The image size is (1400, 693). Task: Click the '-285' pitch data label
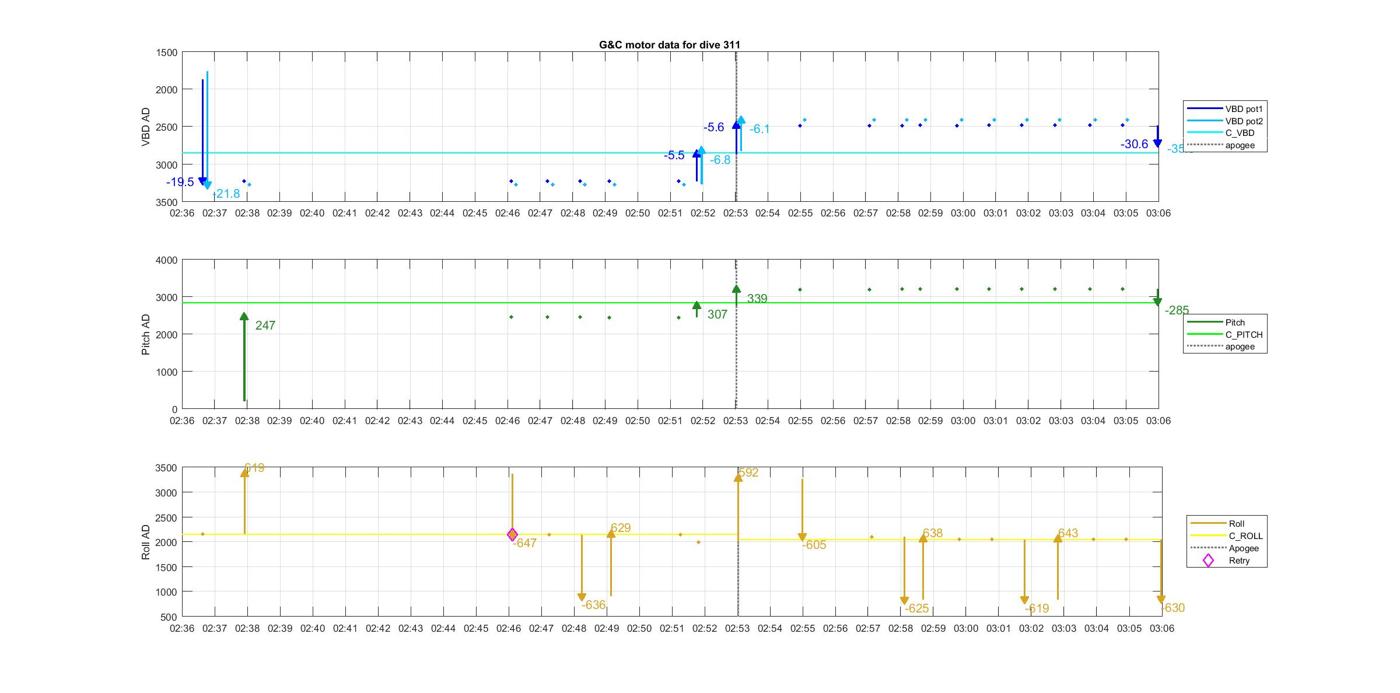[1177, 311]
